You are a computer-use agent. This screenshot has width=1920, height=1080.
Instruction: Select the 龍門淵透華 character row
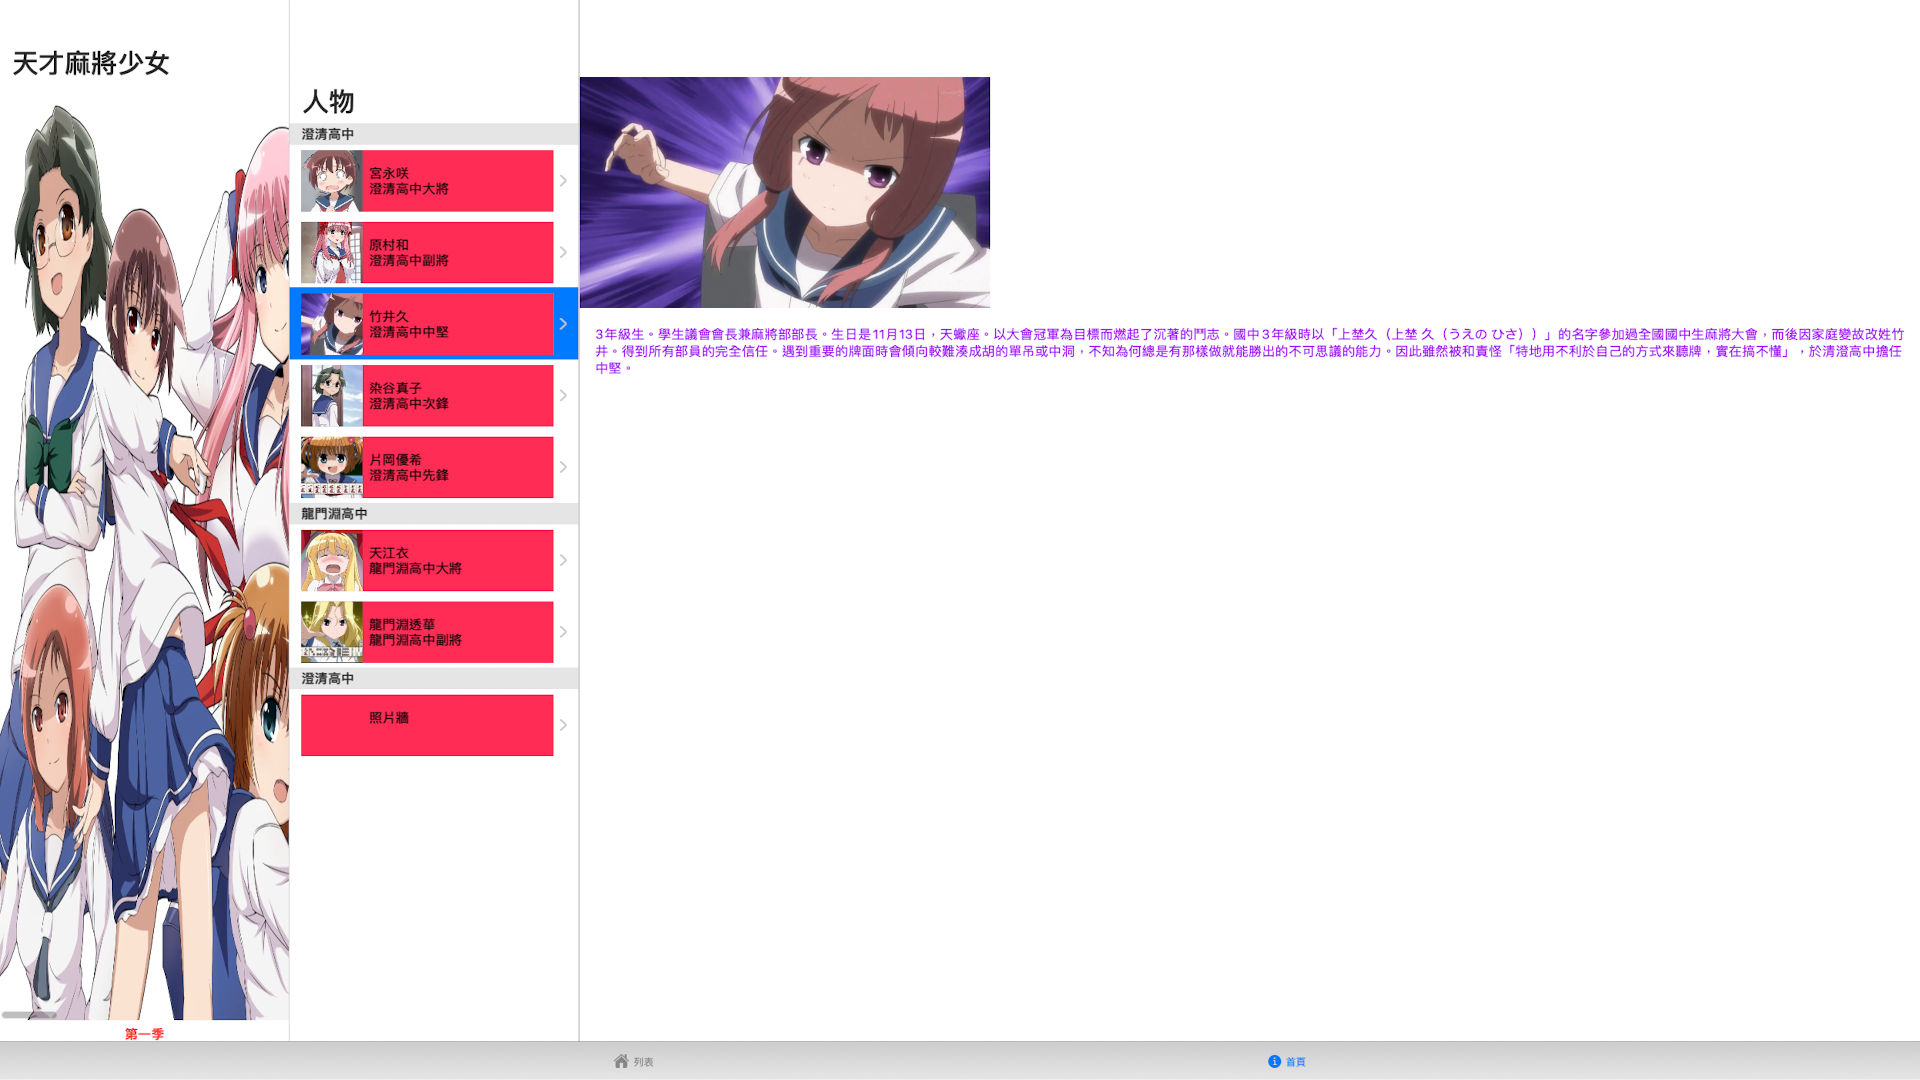click(x=434, y=632)
